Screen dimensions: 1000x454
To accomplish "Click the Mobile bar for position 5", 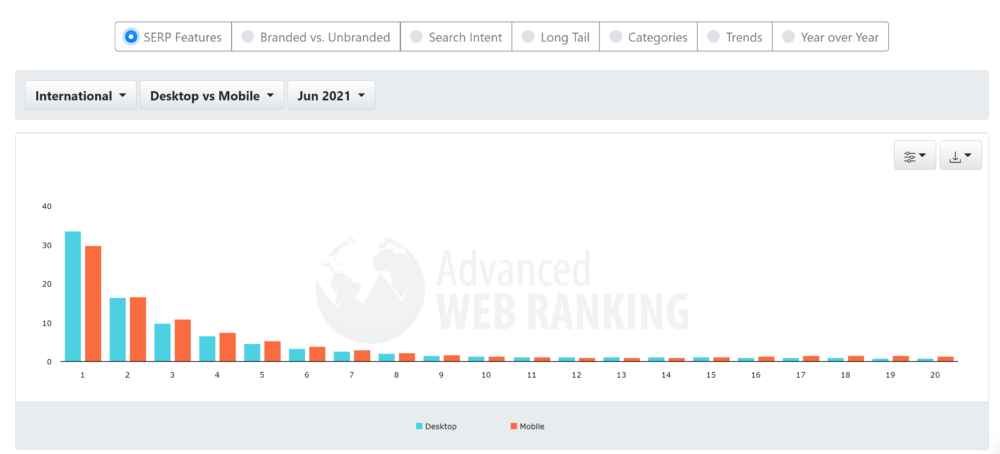I will pyautogui.click(x=272, y=351).
